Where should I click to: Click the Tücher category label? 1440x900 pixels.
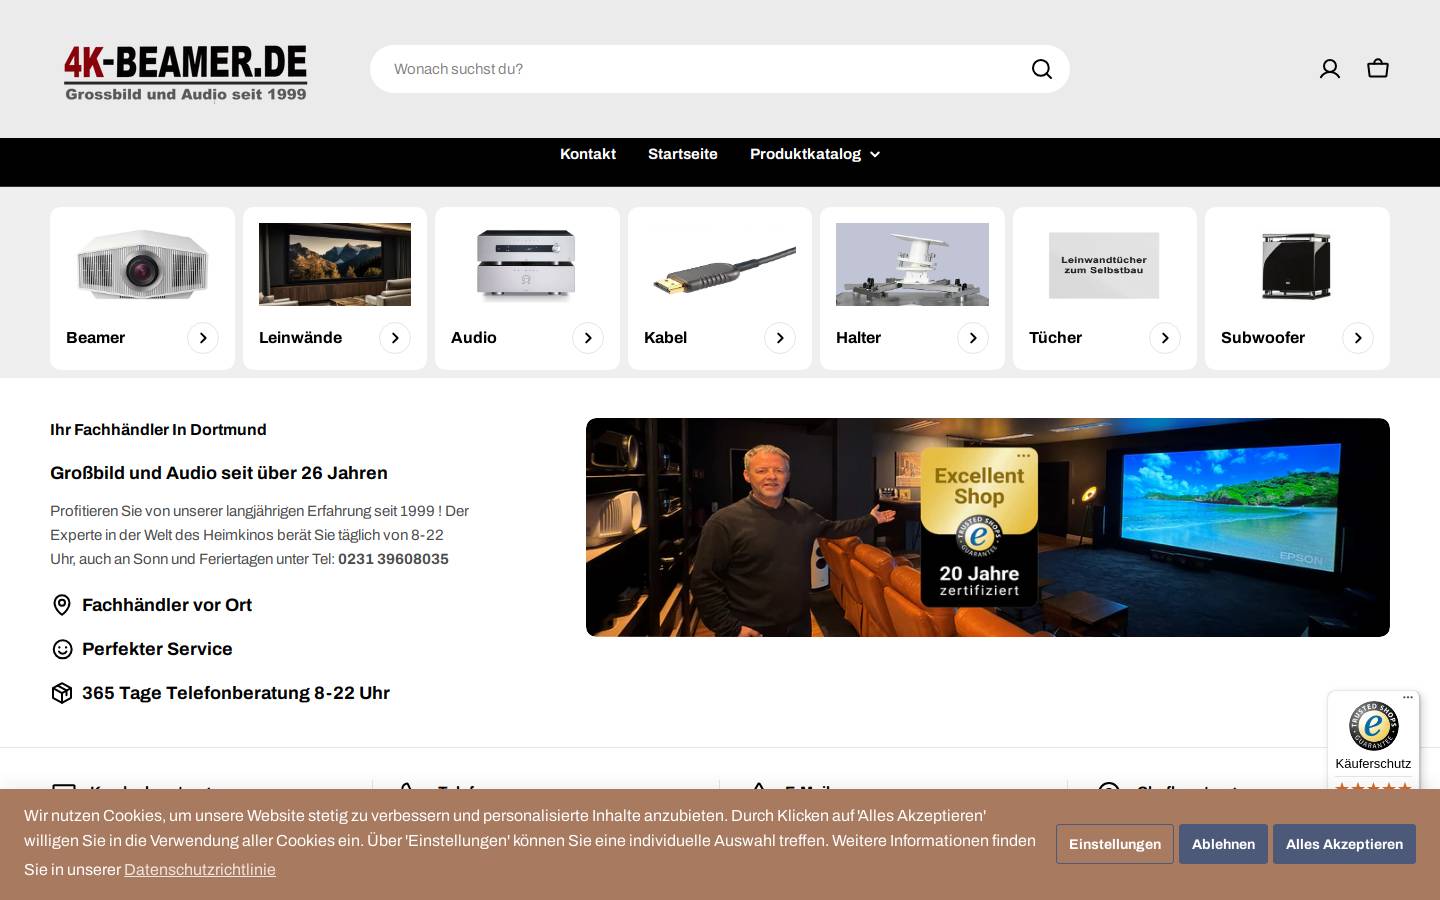click(x=1055, y=338)
